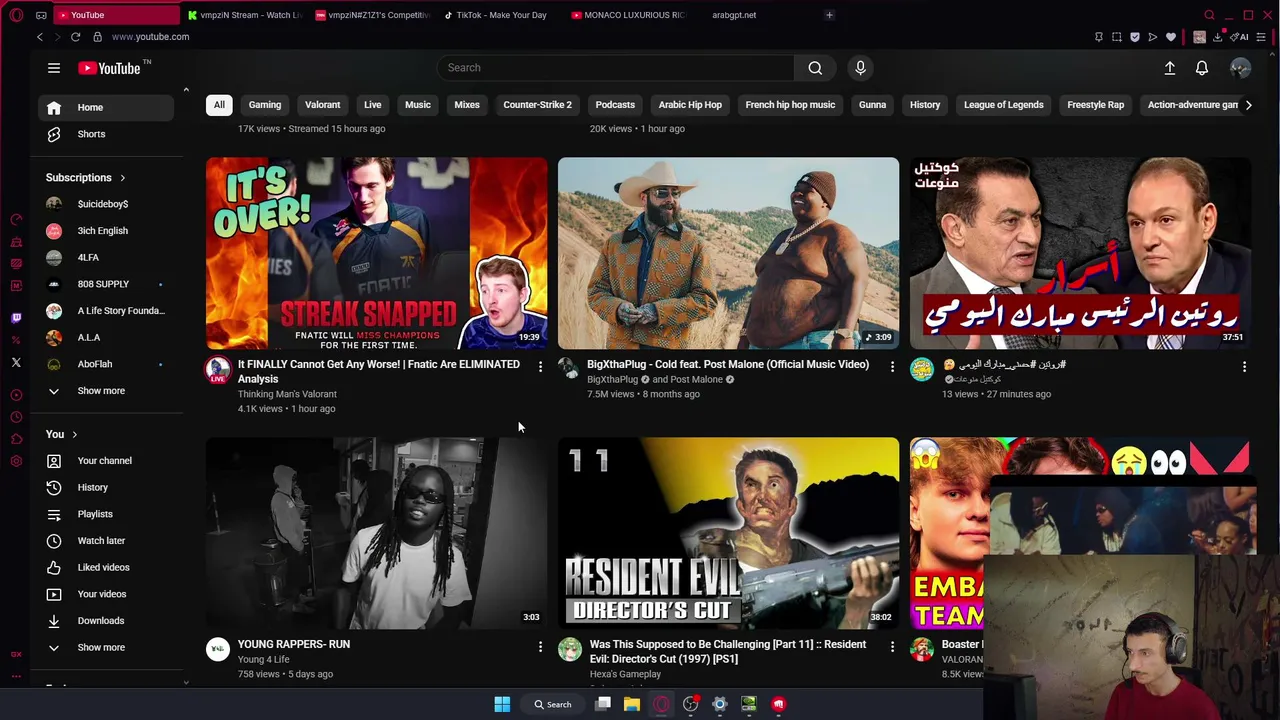Open Shorts in the YouTube sidebar
The height and width of the screenshot is (720, 1280).
[105, 134]
